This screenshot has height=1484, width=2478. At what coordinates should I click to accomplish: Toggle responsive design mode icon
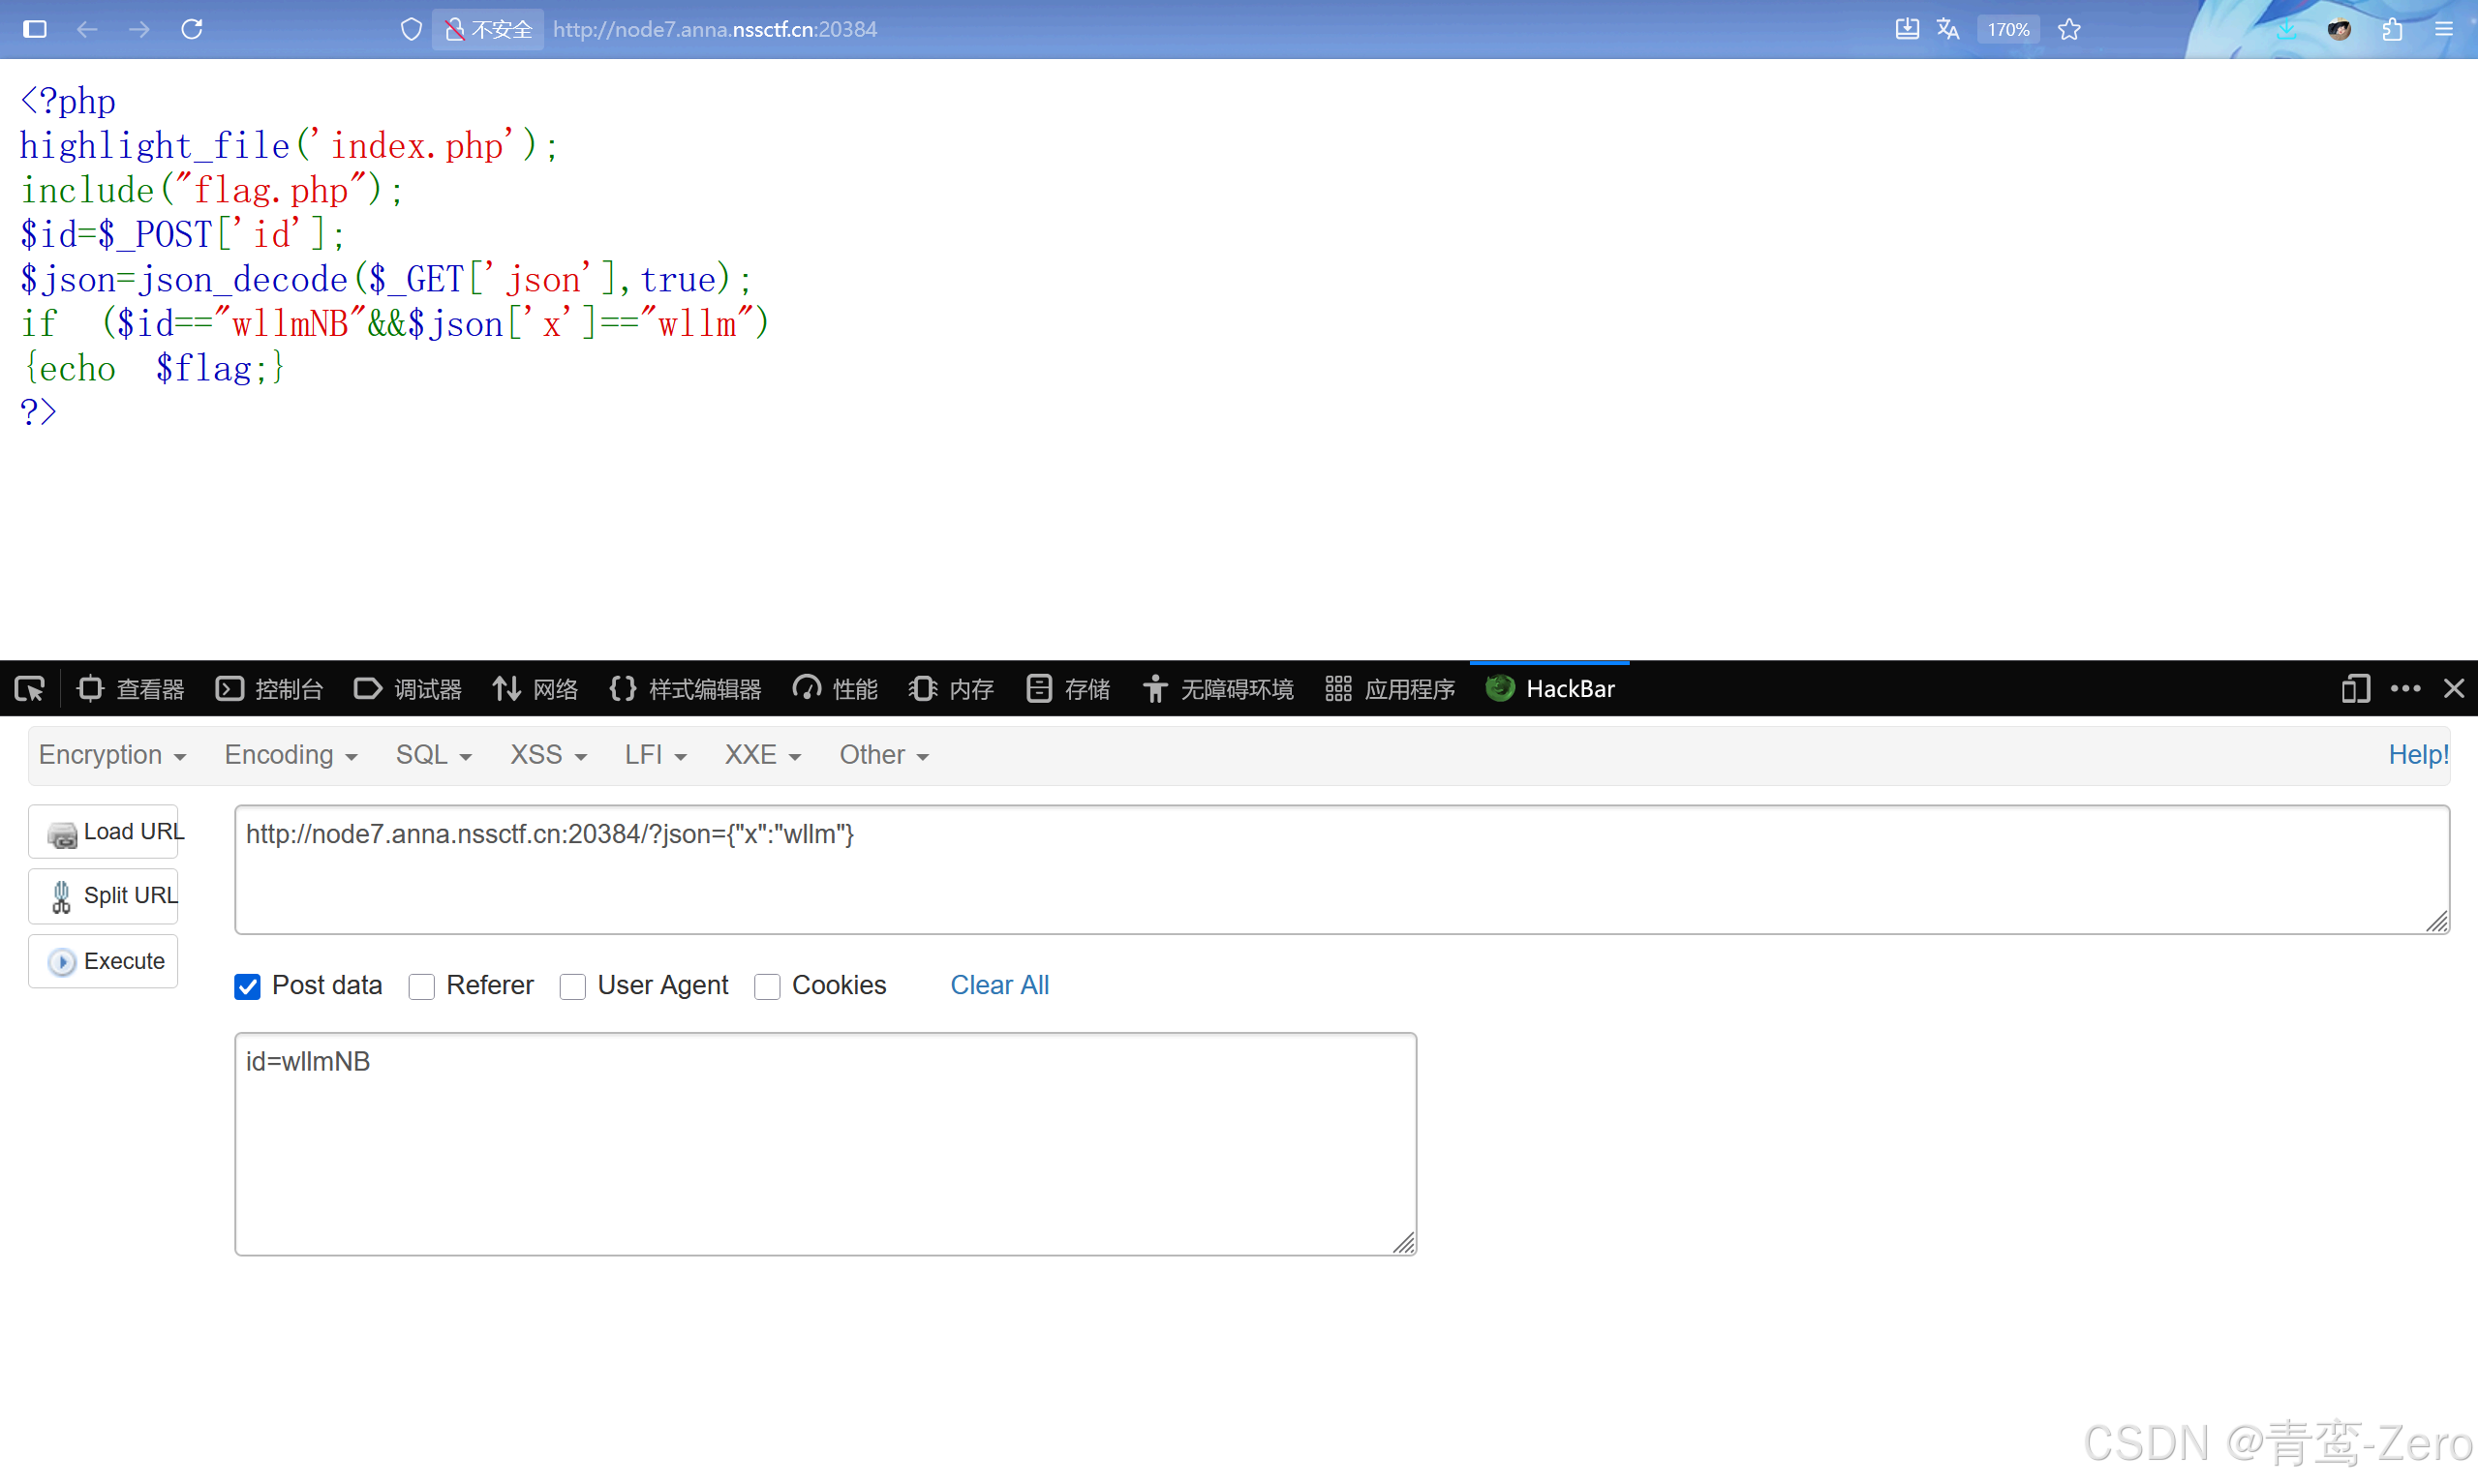point(2355,689)
